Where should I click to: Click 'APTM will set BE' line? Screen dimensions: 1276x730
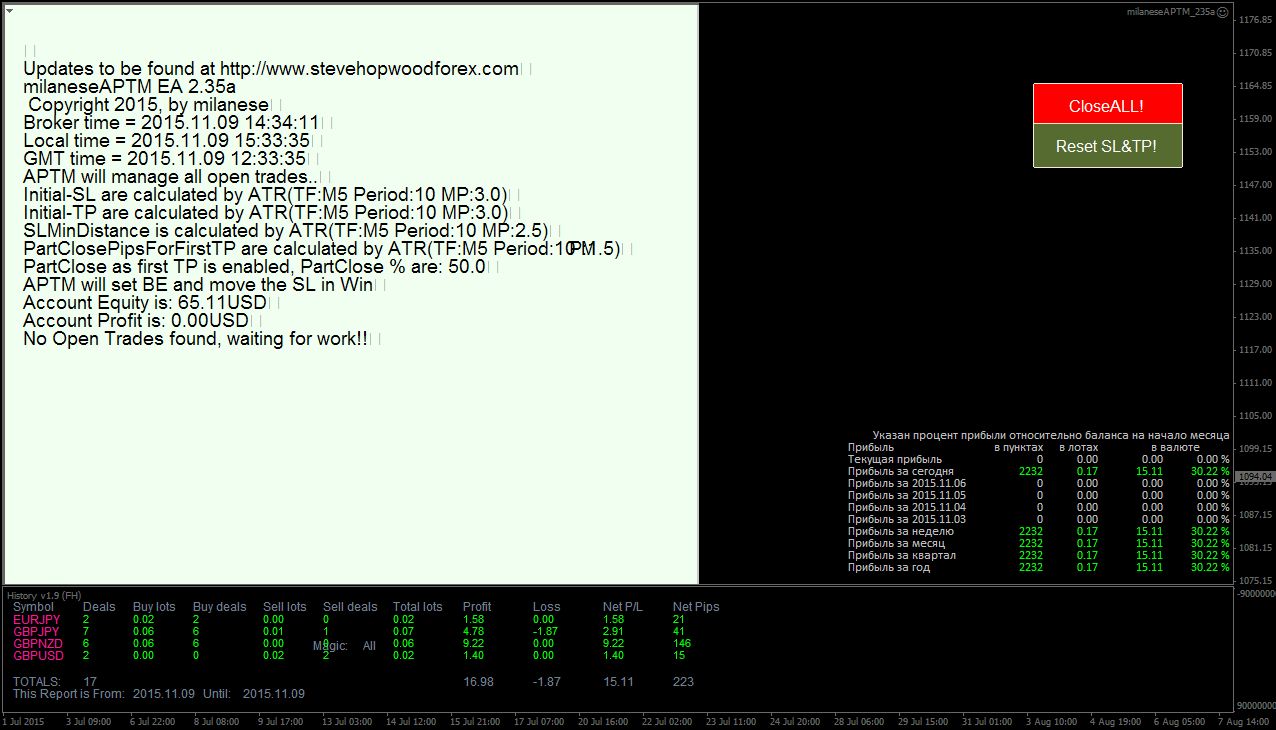[198, 285]
